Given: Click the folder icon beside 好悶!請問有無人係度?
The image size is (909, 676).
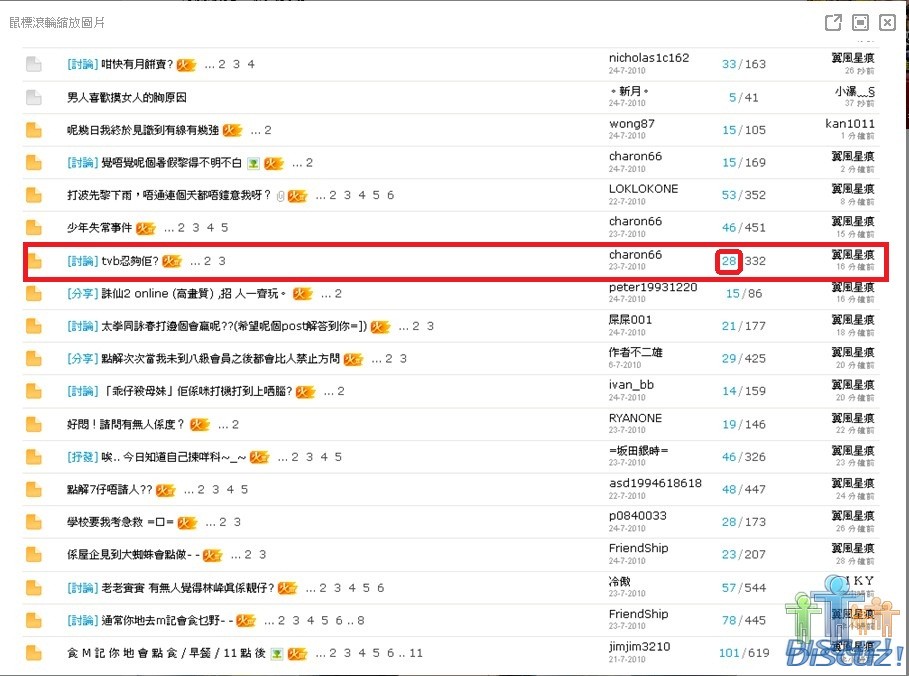Looking at the screenshot, I should [34, 424].
